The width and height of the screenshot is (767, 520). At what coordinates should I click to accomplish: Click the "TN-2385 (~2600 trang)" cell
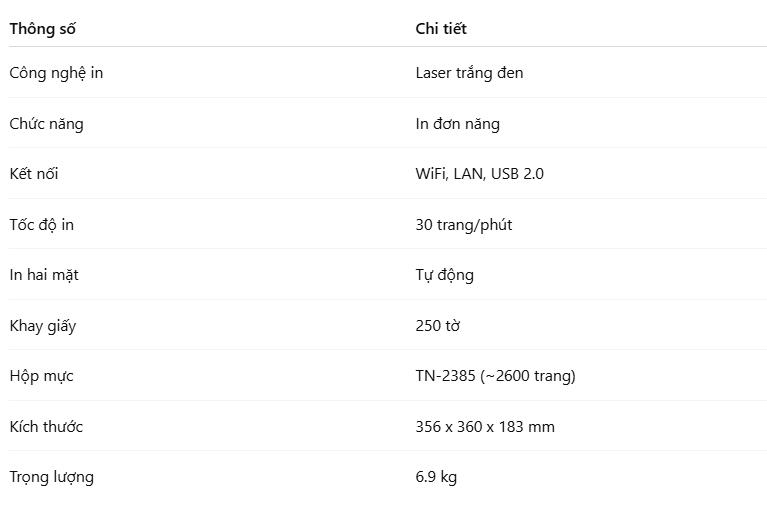click(495, 376)
